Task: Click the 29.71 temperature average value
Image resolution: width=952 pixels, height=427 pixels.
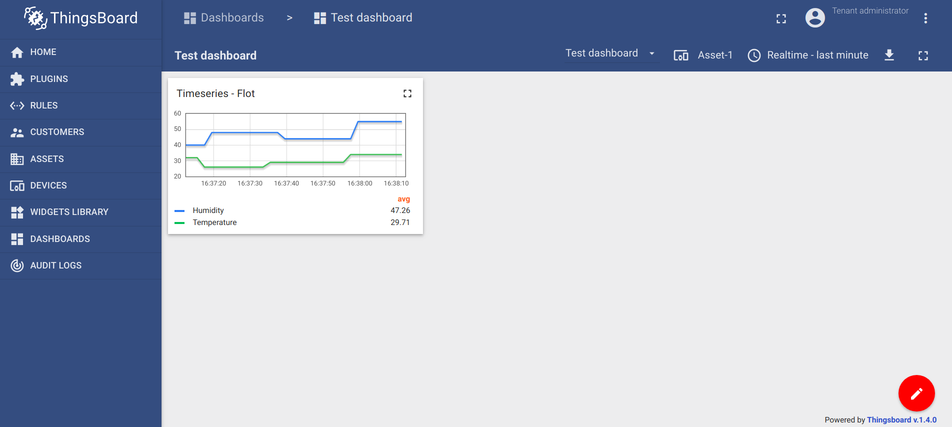Action: point(400,222)
